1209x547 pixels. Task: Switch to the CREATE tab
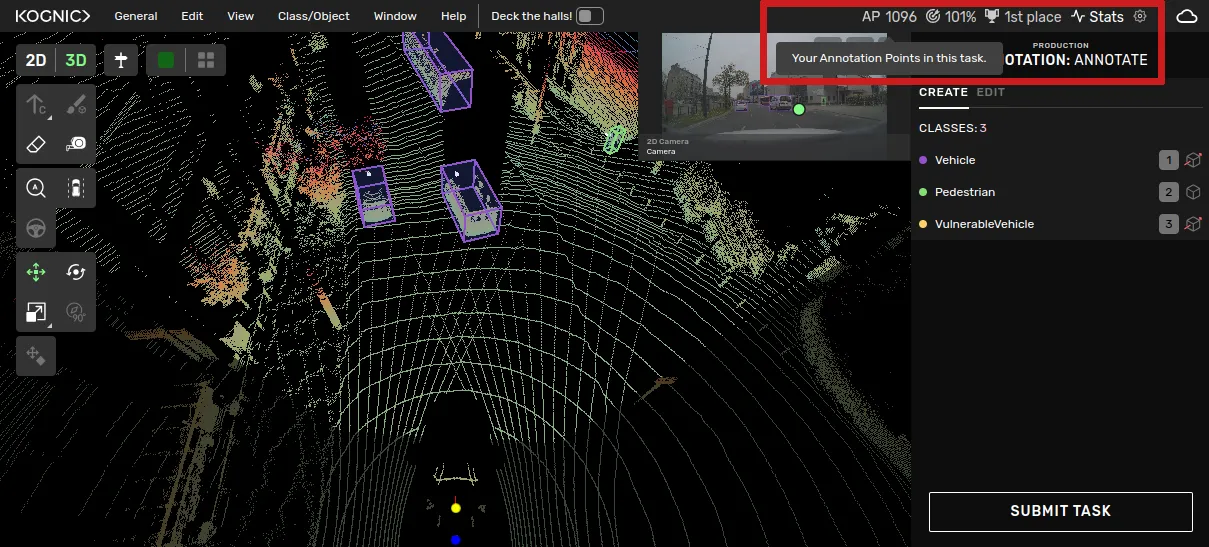[943, 92]
